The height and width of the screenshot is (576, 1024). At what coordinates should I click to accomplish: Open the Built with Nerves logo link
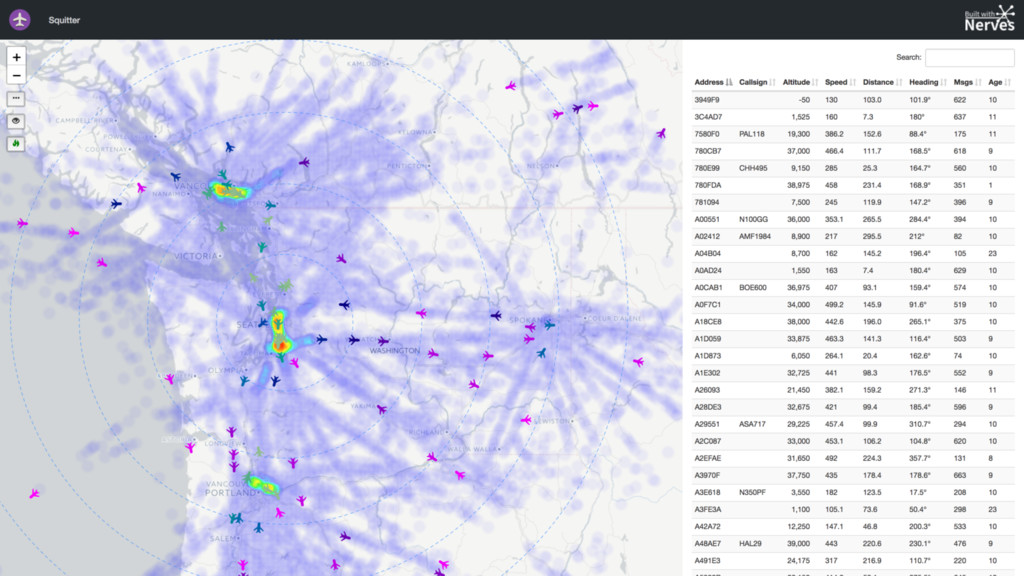989,19
